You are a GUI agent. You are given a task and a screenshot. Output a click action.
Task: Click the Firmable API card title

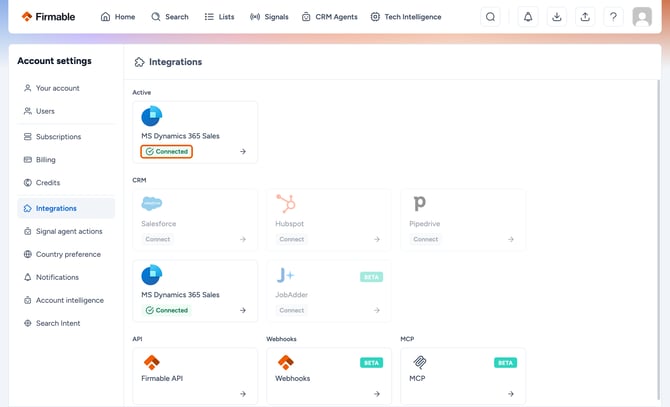tap(162, 378)
